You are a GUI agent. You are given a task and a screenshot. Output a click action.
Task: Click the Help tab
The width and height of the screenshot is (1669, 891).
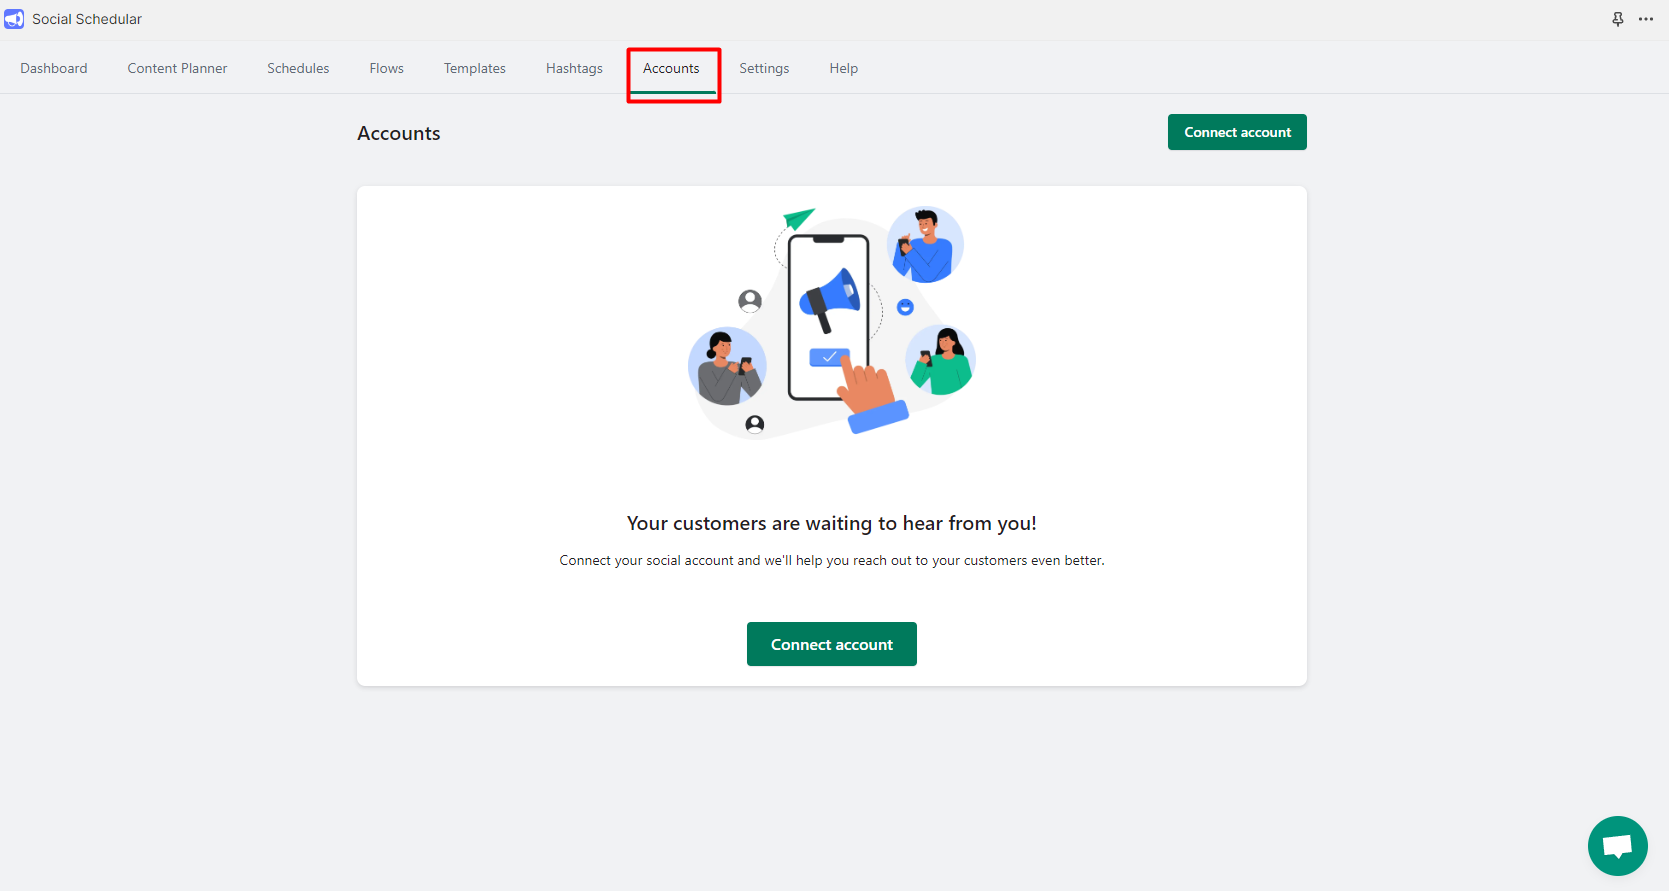click(843, 68)
